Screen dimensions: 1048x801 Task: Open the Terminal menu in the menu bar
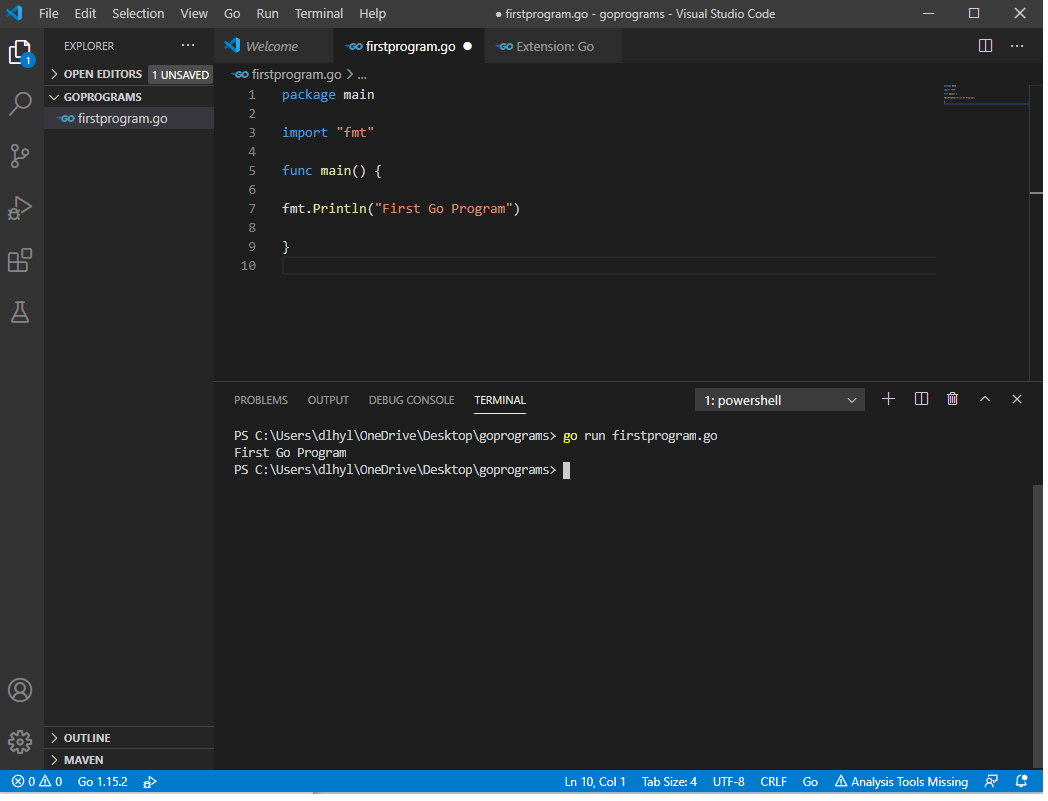tap(318, 13)
